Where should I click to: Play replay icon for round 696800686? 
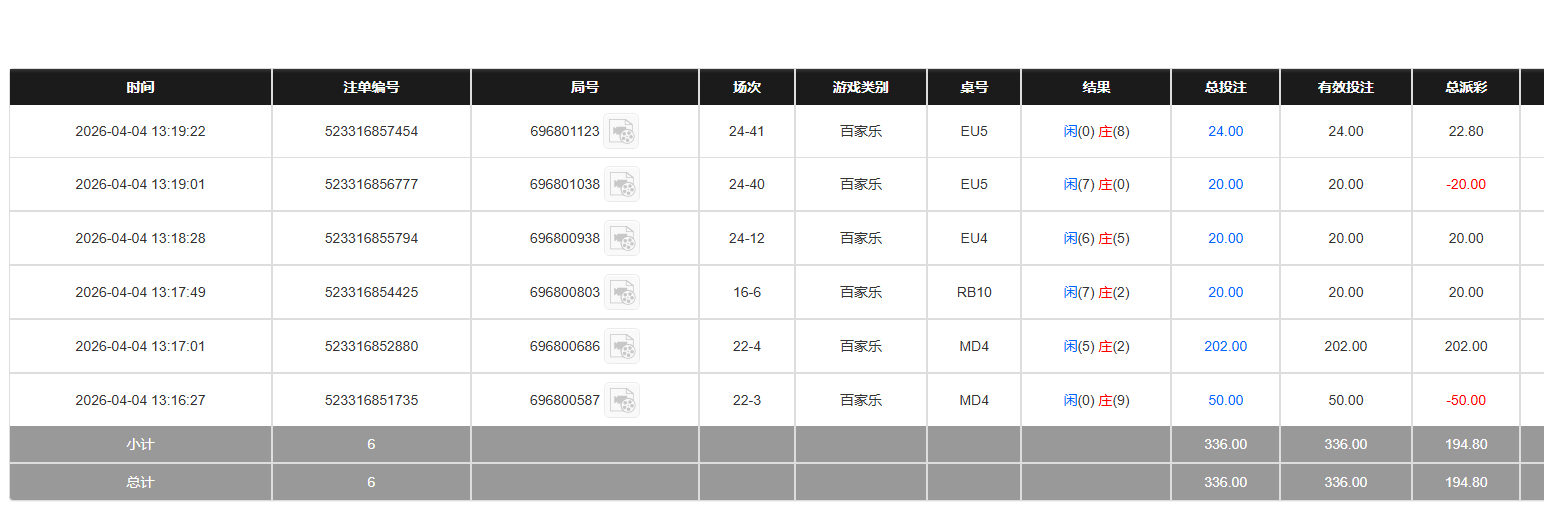622,347
